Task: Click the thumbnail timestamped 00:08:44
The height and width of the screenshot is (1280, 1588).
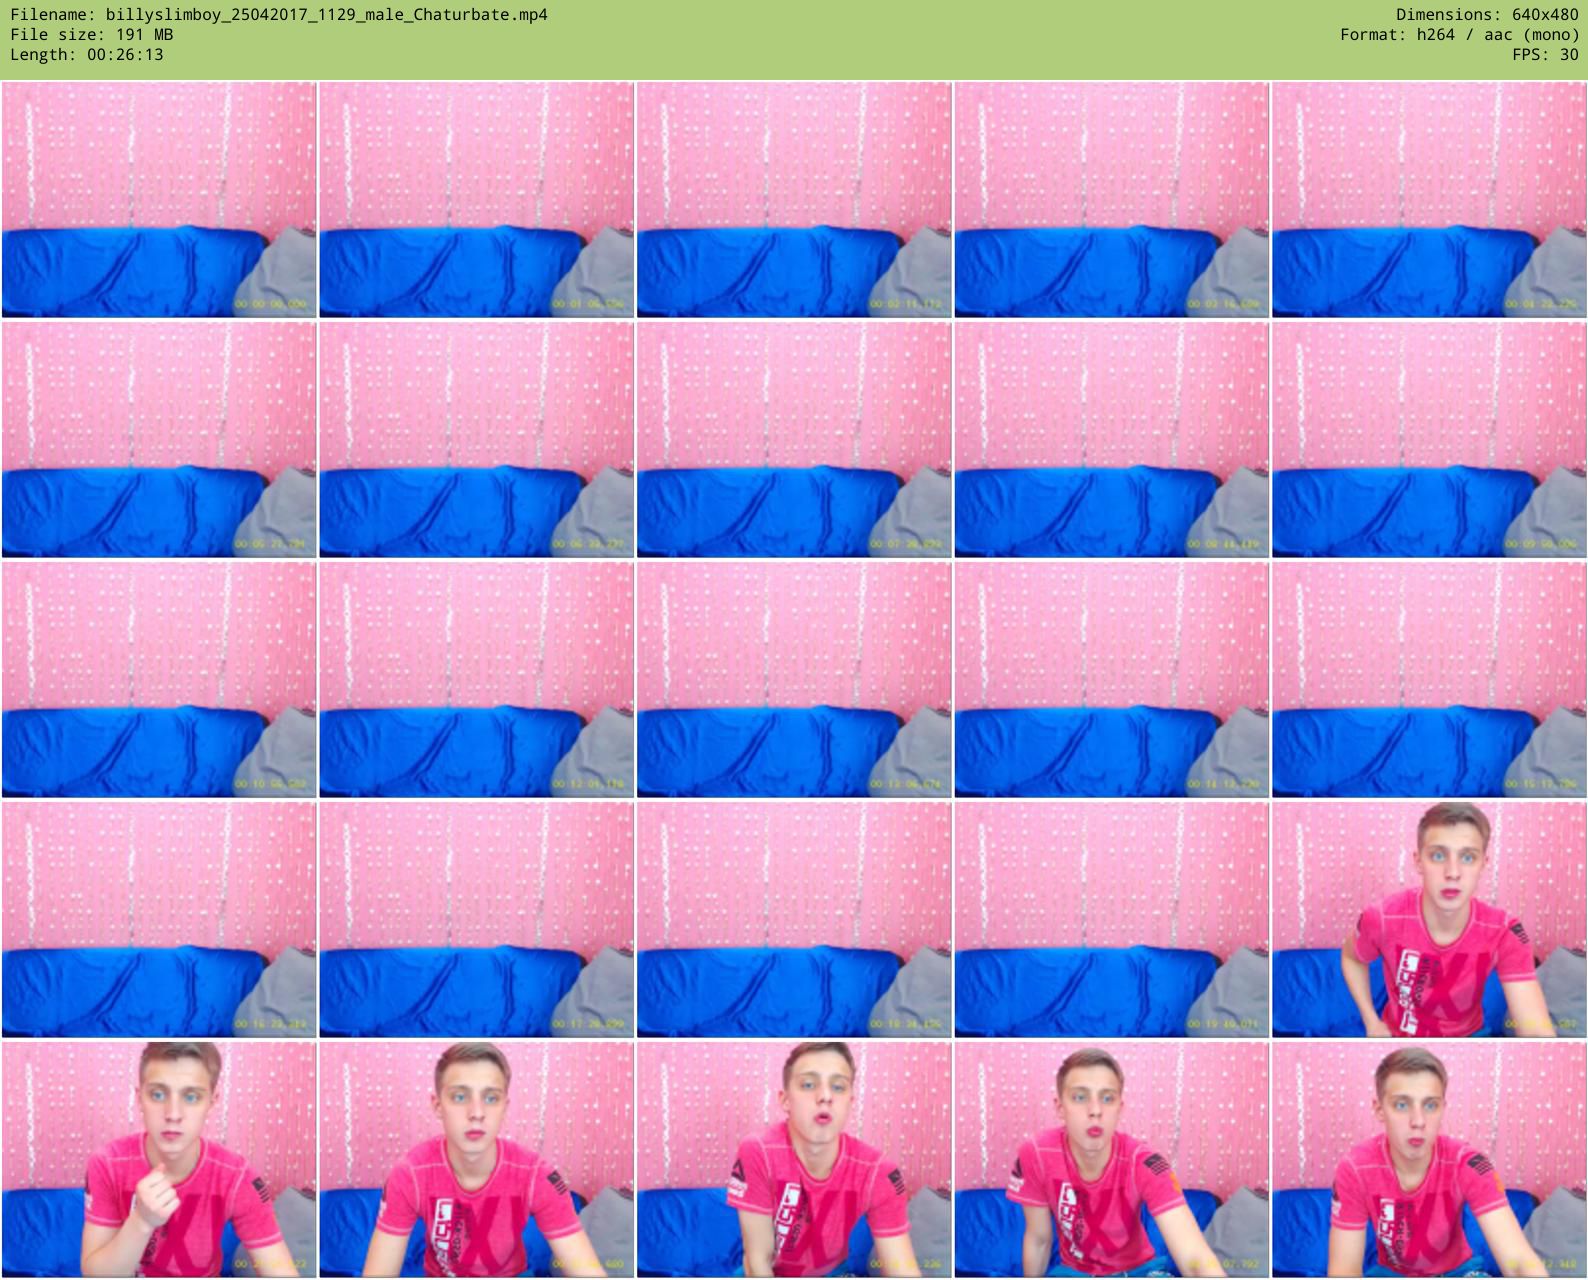Action: pyautogui.click(x=1111, y=440)
